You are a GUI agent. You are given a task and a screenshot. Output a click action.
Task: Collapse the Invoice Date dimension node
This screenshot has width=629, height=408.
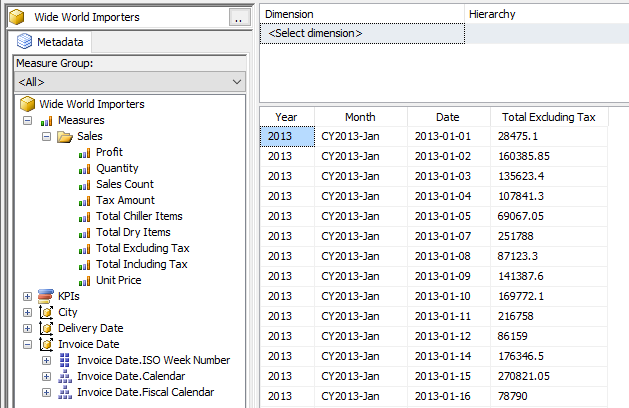27,344
